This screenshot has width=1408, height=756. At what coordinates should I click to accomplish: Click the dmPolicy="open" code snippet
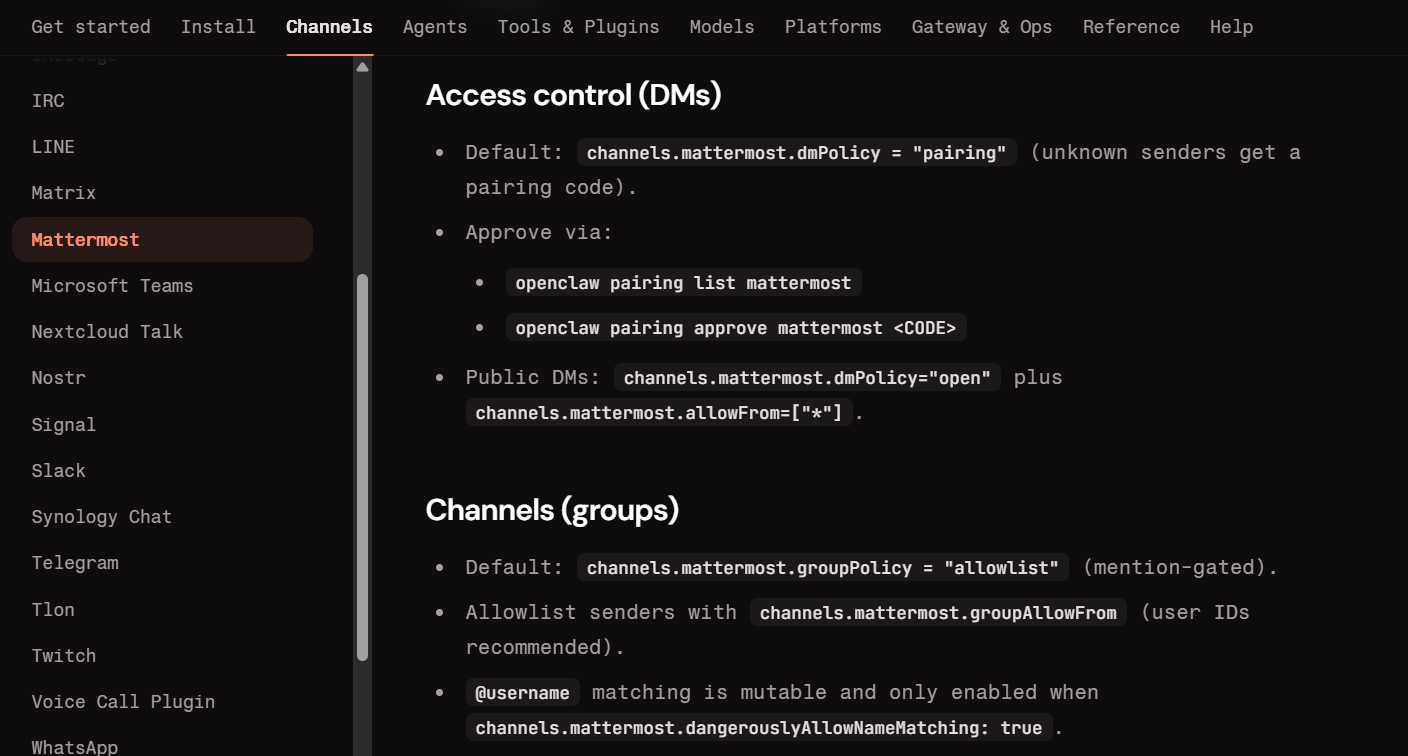[x=807, y=377]
